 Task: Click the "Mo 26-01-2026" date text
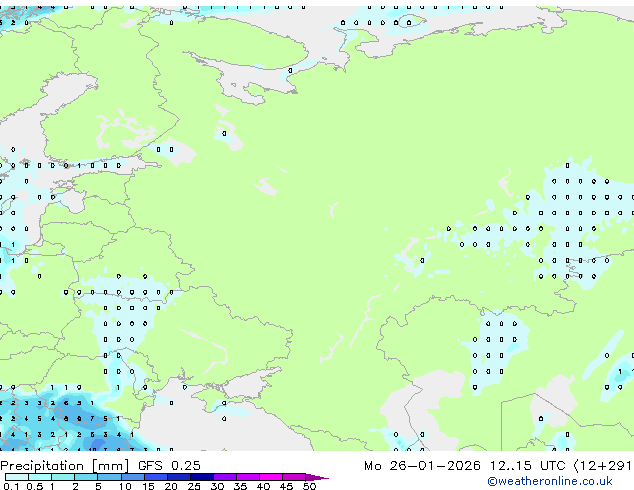click(422, 466)
